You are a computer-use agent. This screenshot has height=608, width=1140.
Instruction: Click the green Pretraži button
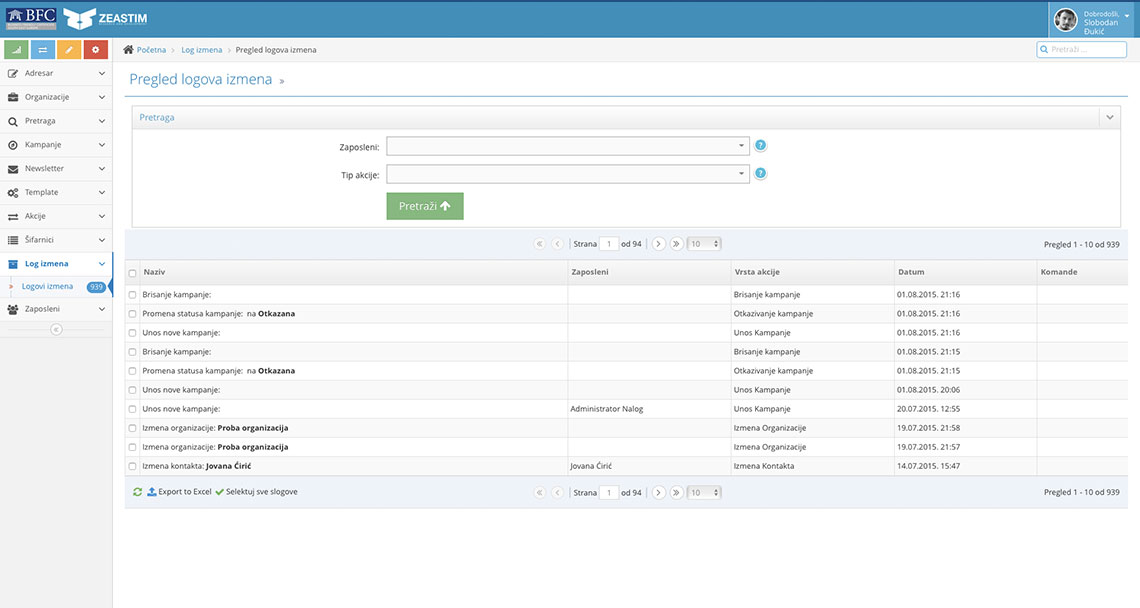point(425,206)
